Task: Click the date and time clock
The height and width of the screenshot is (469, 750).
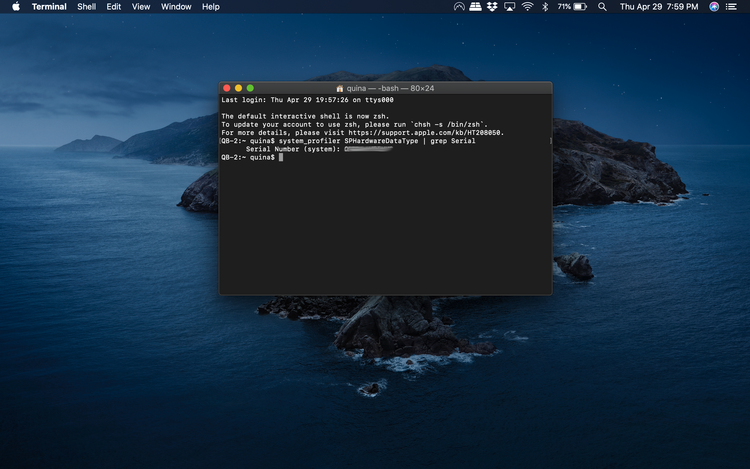Action: tap(659, 7)
